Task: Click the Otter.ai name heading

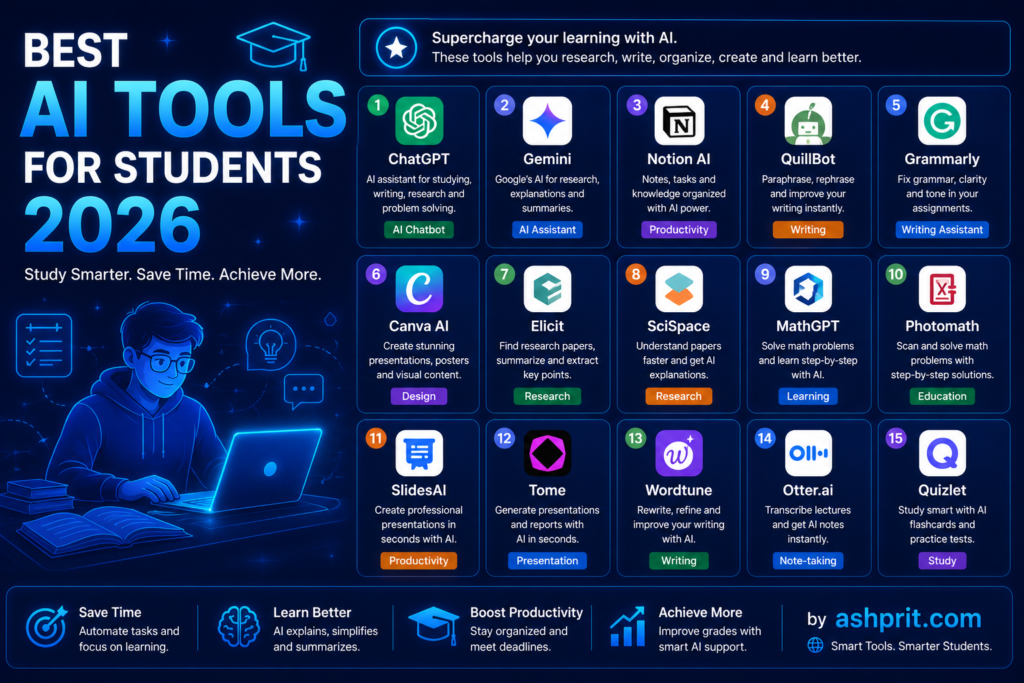Action: pyautogui.click(x=808, y=490)
